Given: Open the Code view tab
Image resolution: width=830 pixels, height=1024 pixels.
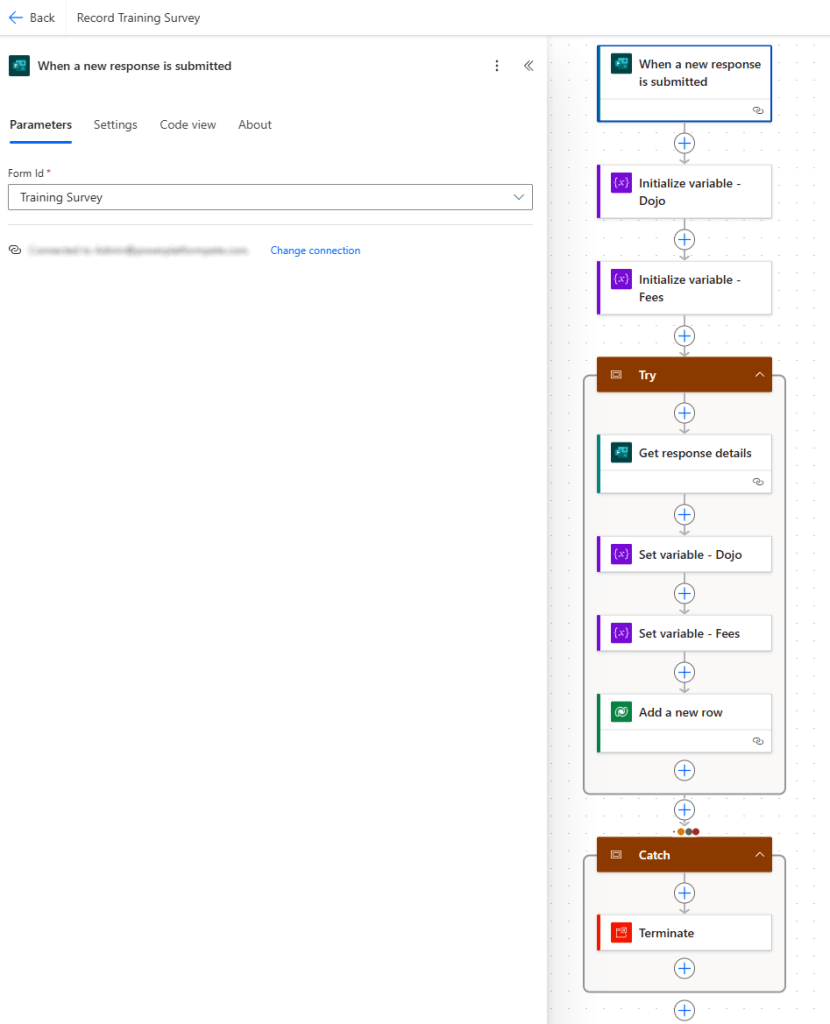Looking at the screenshot, I should pos(188,125).
